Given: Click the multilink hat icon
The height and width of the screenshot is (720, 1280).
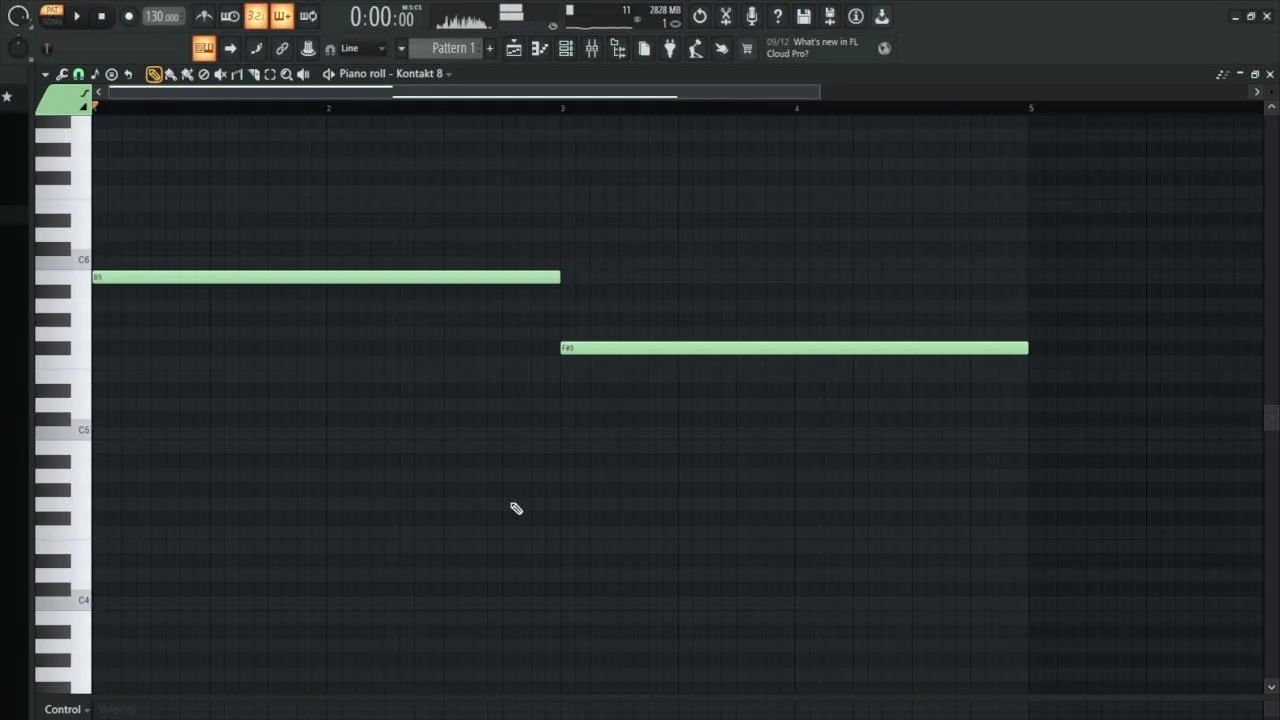Looking at the screenshot, I should click(308, 48).
